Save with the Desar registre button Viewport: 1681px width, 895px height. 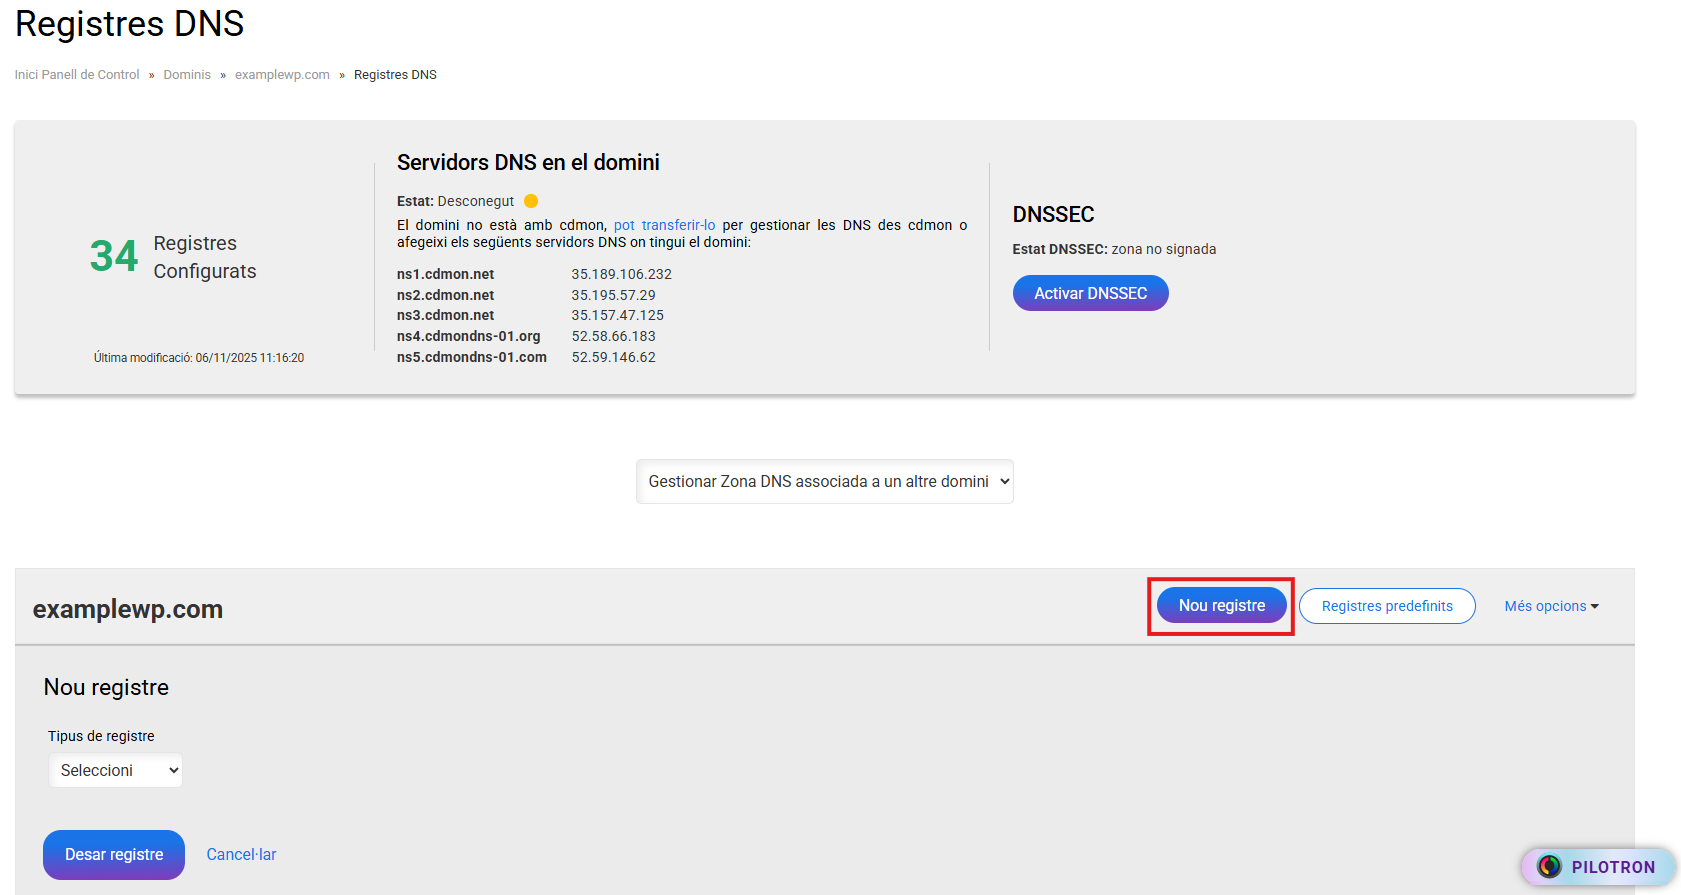[x=114, y=855]
